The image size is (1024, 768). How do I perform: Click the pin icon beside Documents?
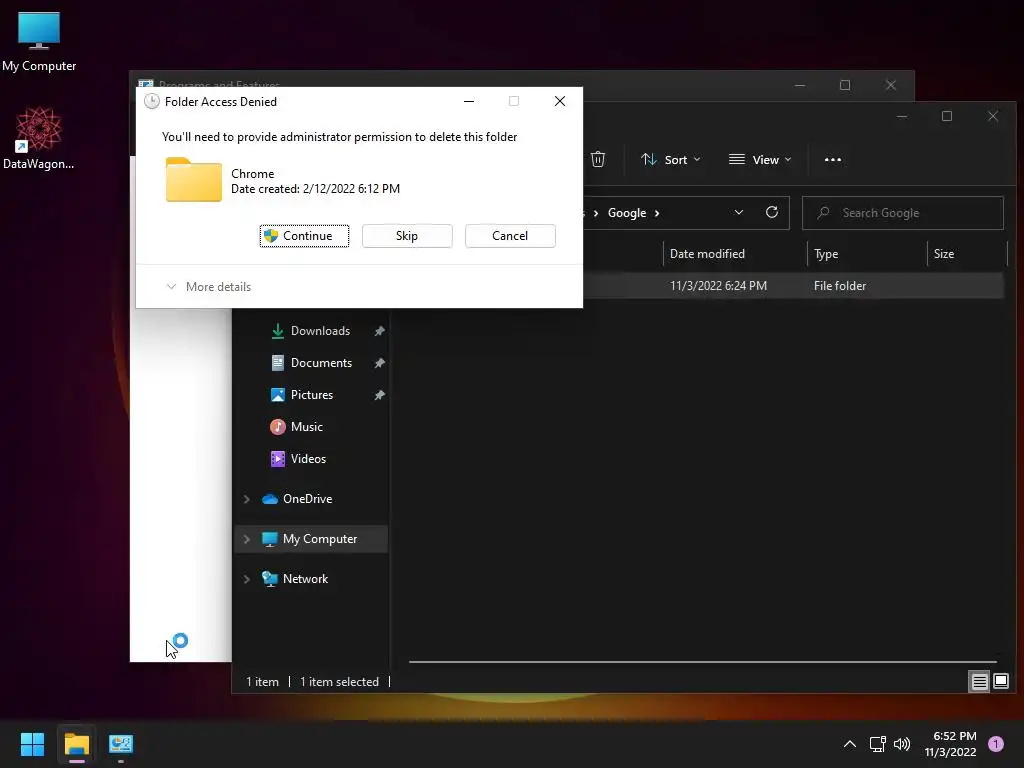tap(379, 363)
